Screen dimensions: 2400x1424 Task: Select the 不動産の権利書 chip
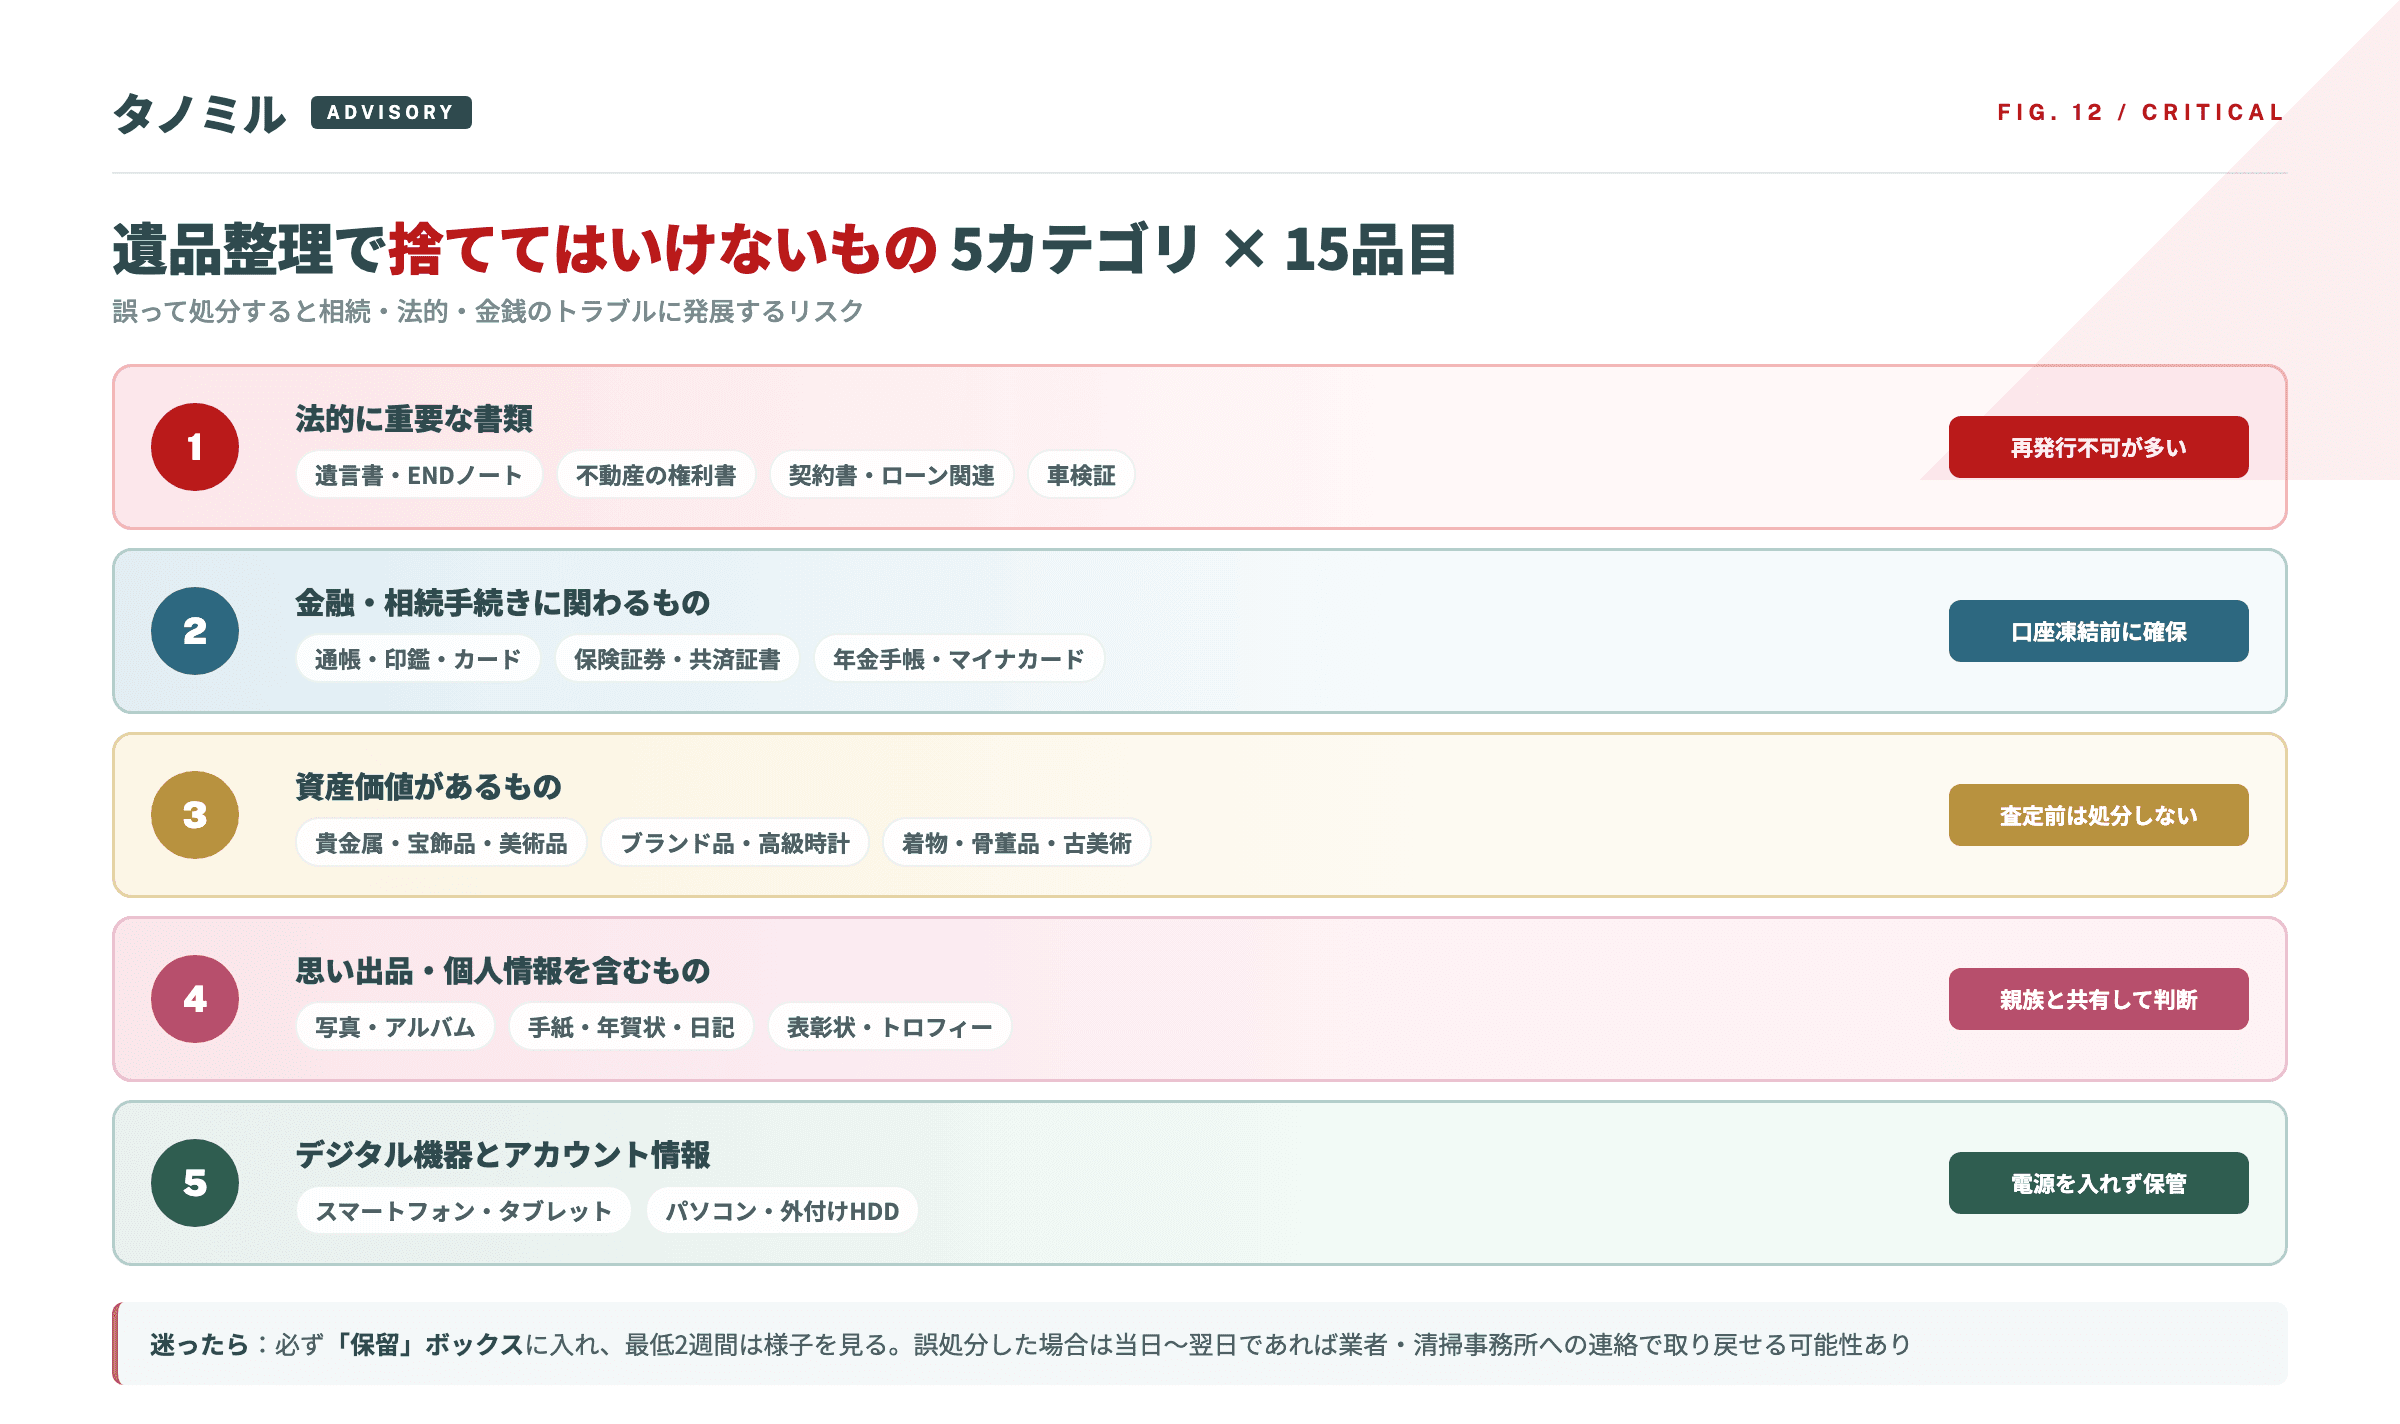[x=656, y=475]
